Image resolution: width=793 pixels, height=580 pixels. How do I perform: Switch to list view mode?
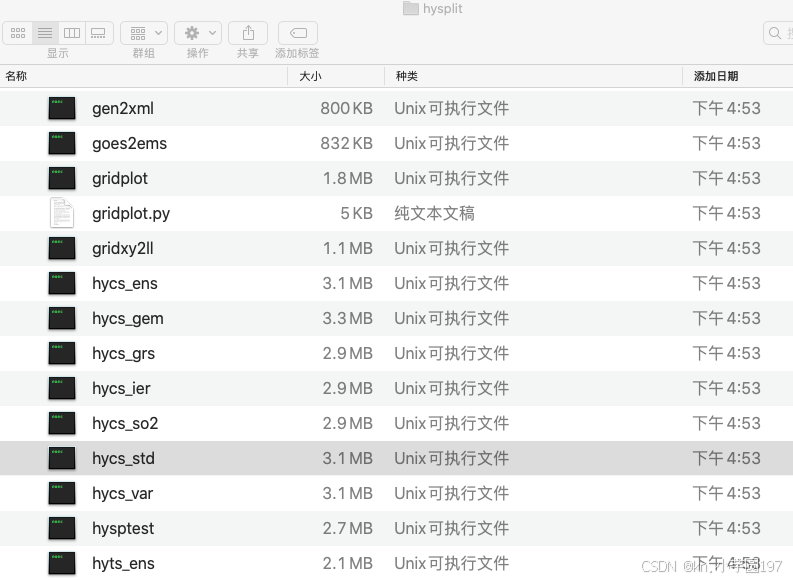click(x=45, y=33)
